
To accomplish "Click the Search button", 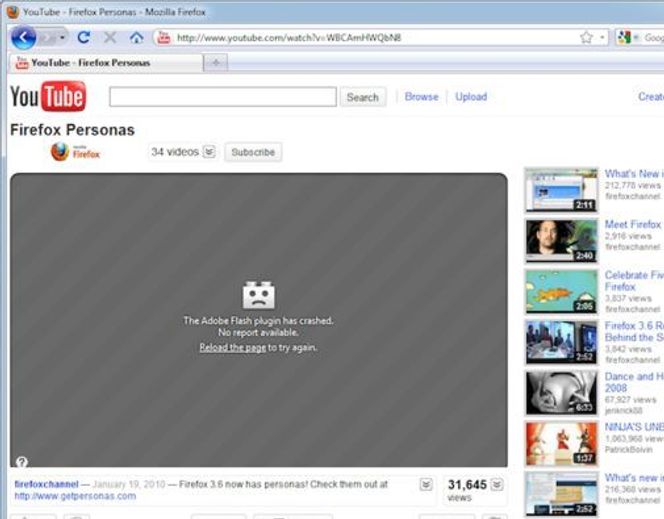I will point(363,97).
